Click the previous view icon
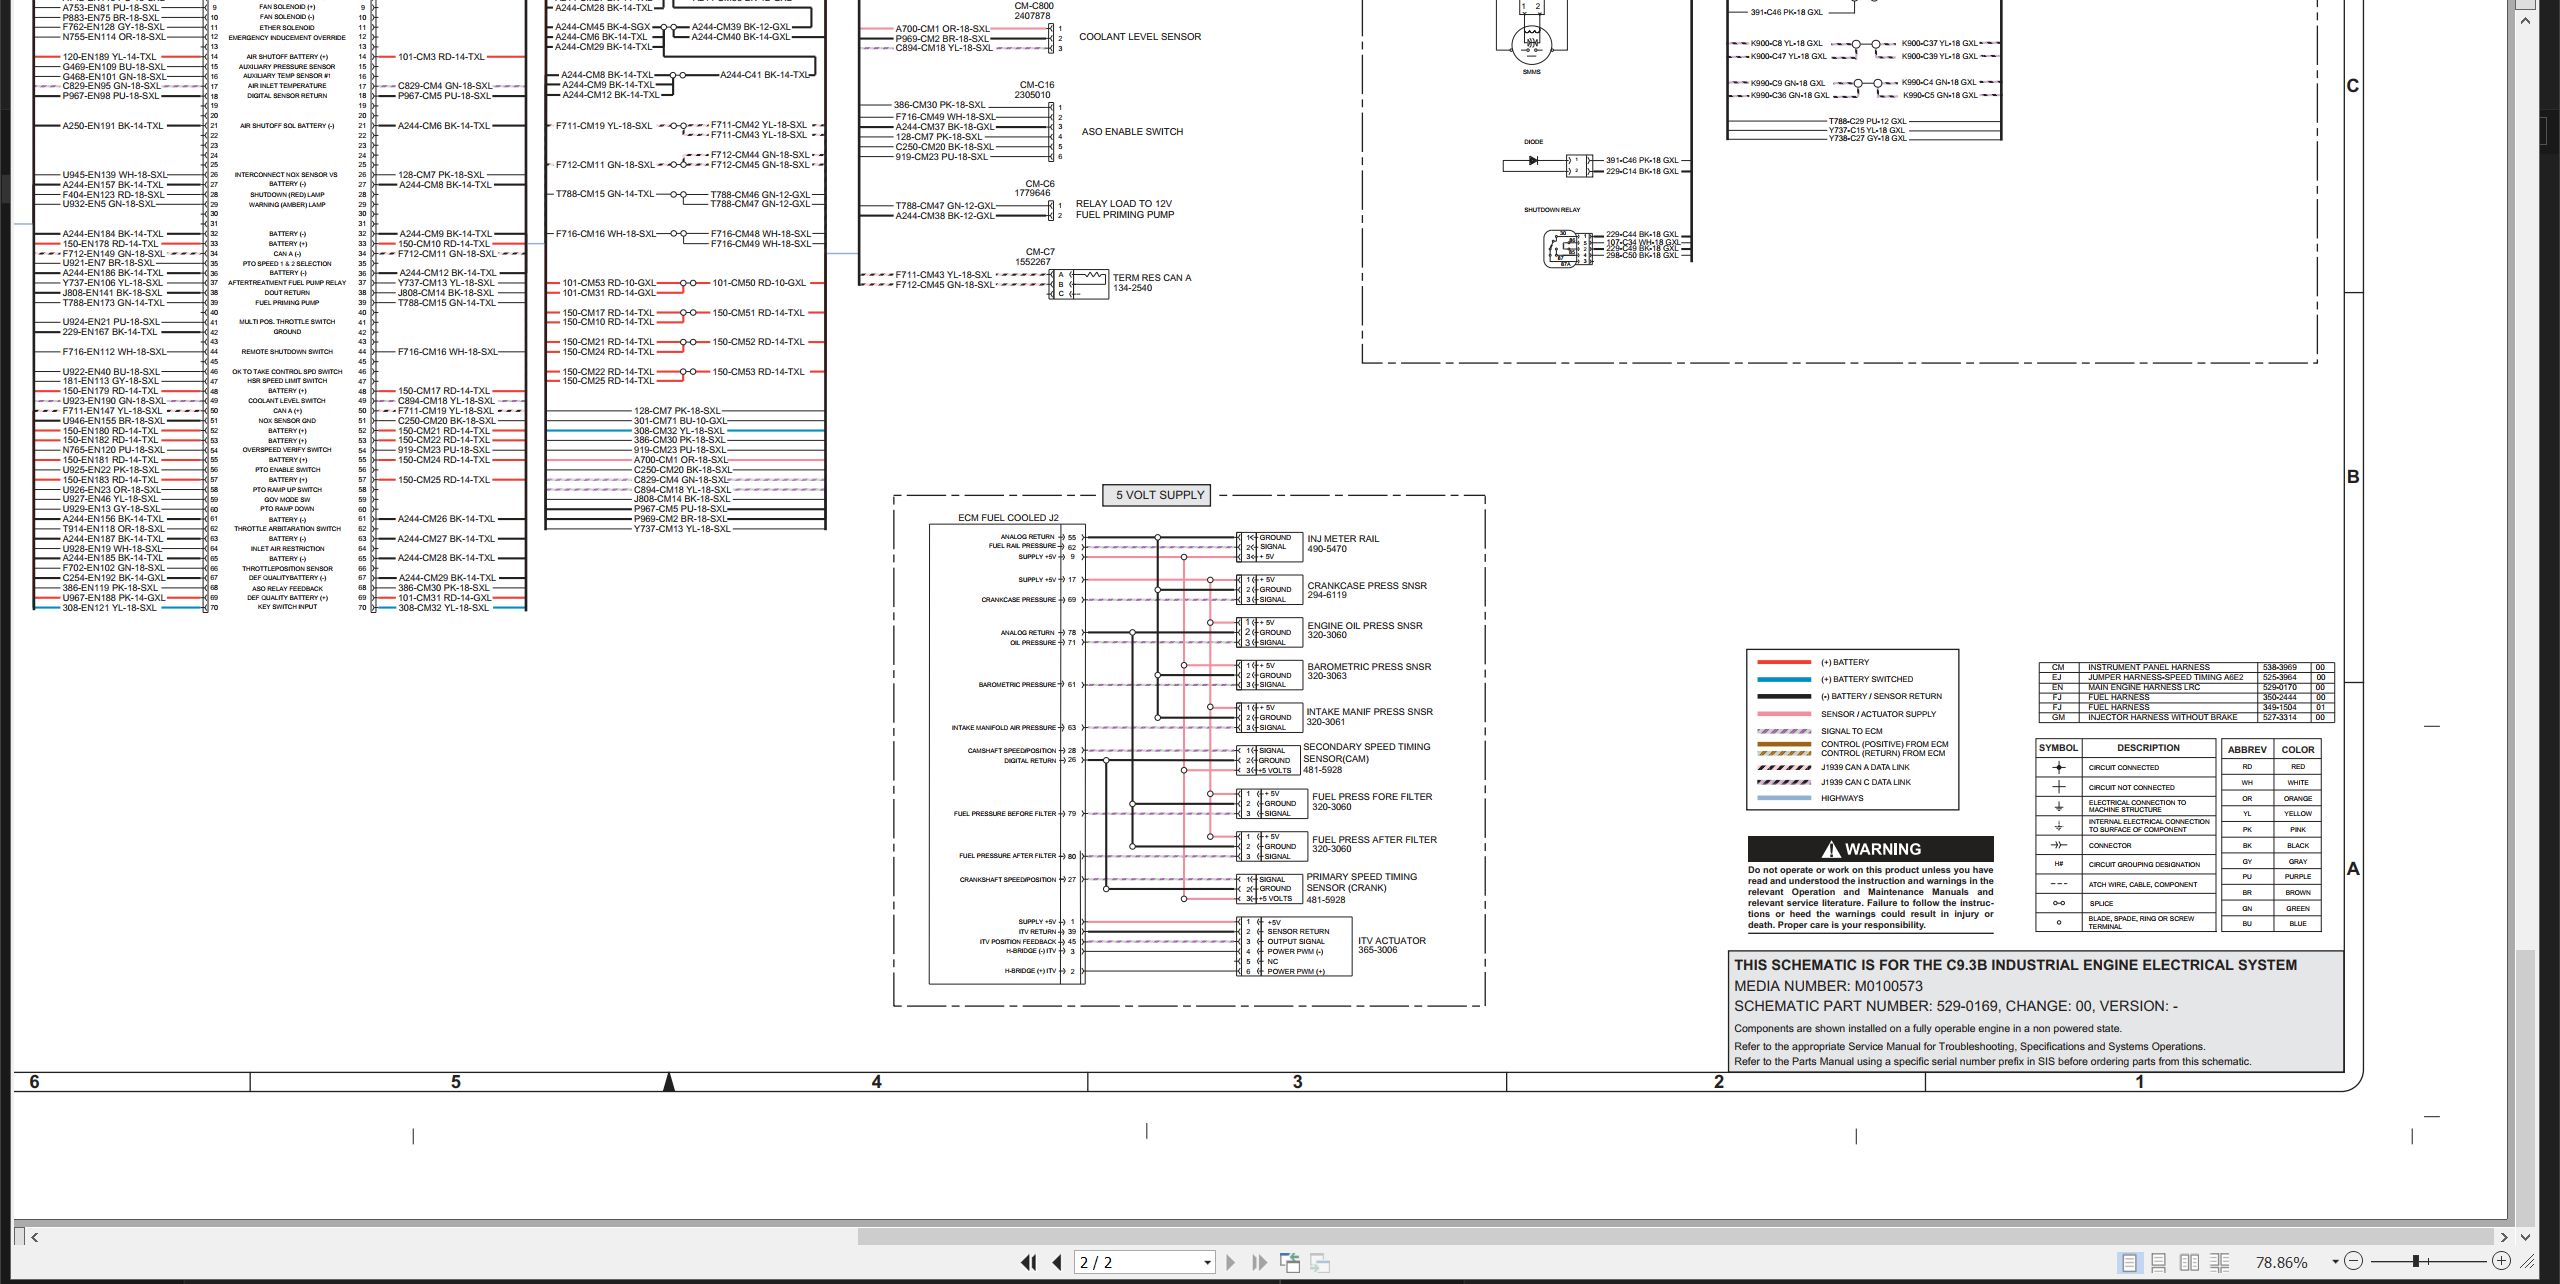Viewport: 2560px width, 1284px height. [1290, 1263]
